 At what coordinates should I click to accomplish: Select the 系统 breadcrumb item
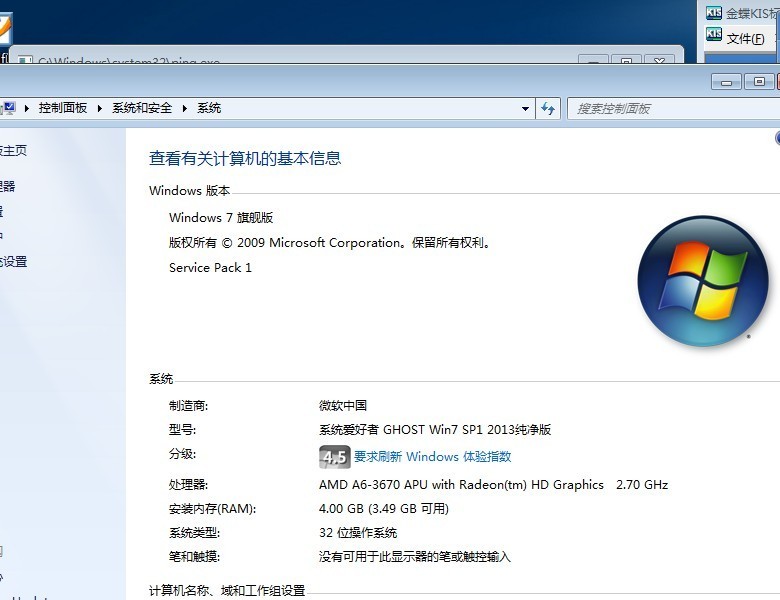(x=209, y=108)
